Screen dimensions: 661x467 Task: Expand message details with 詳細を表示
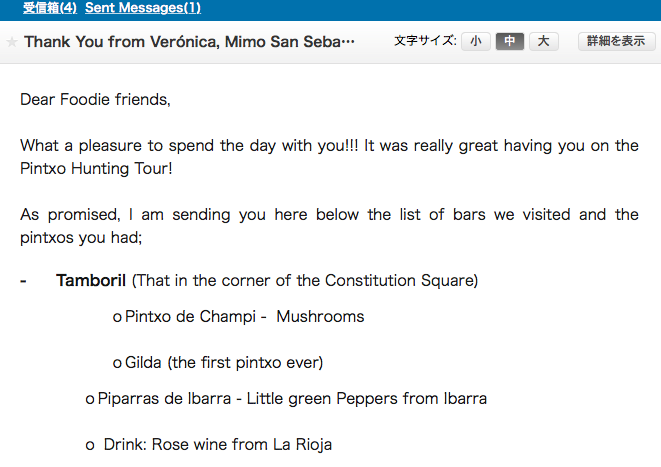[617, 42]
